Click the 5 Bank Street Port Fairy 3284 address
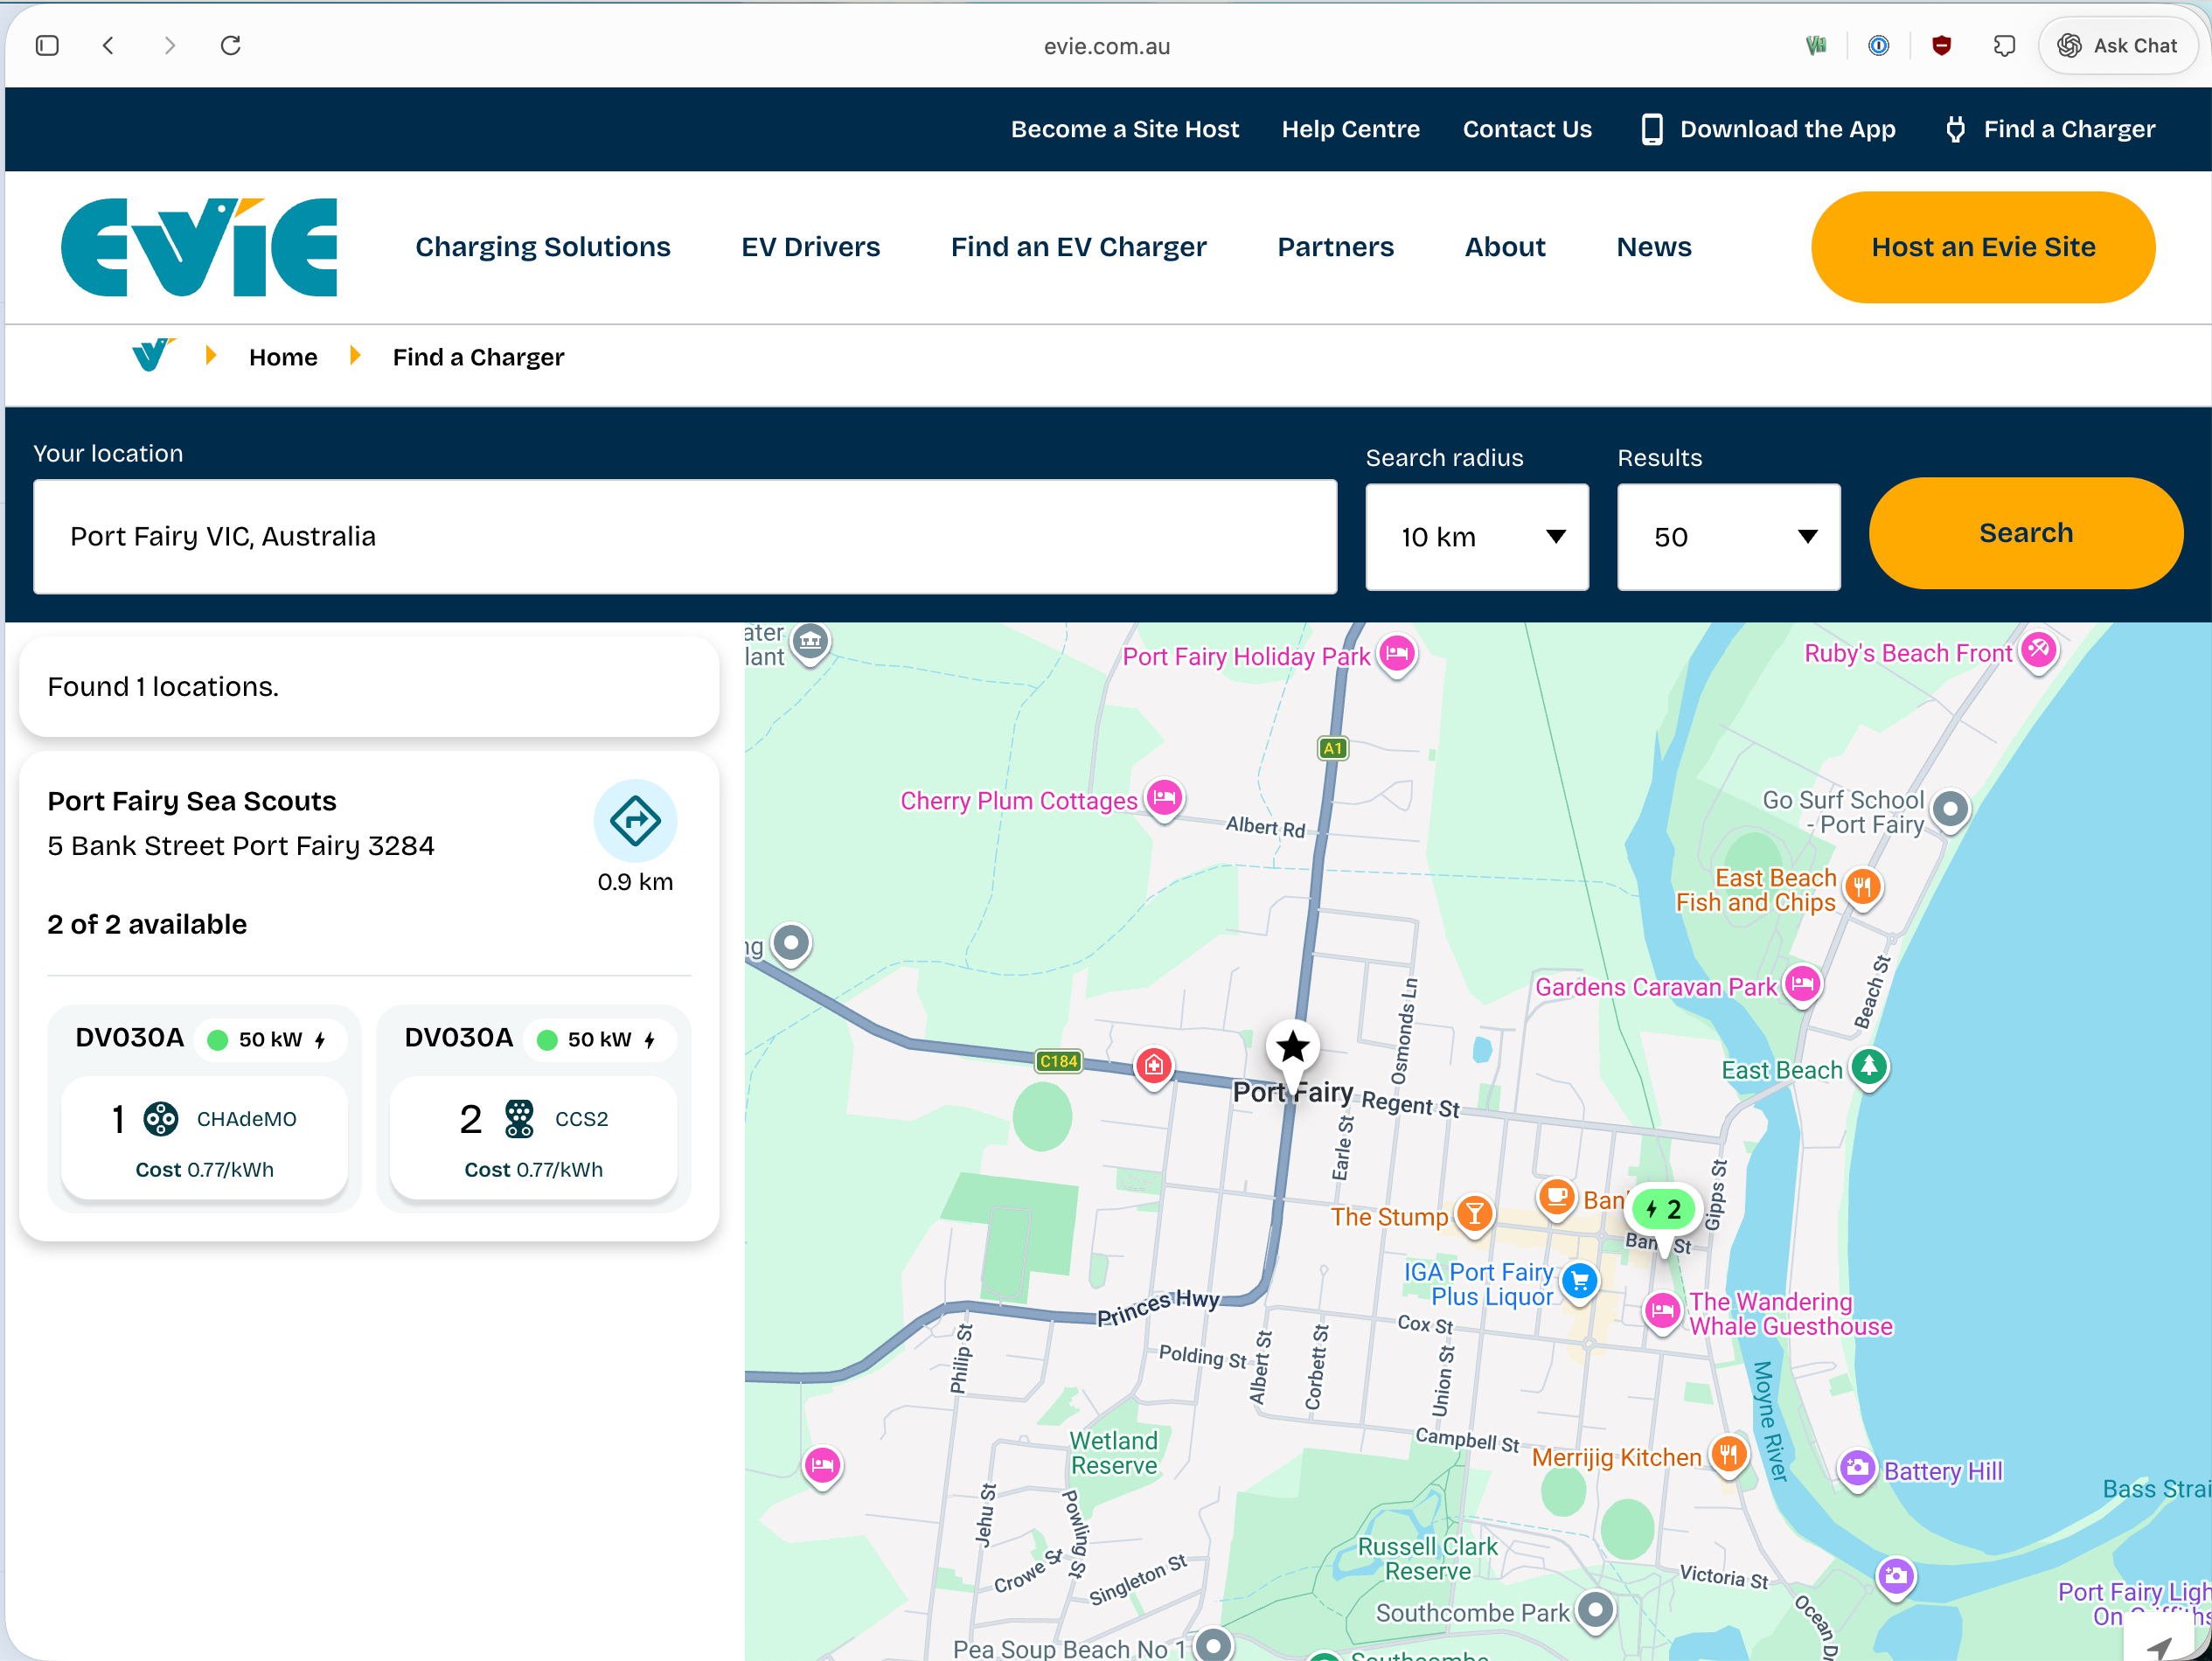The width and height of the screenshot is (2212, 1661). pyautogui.click(x=241, y=846)
